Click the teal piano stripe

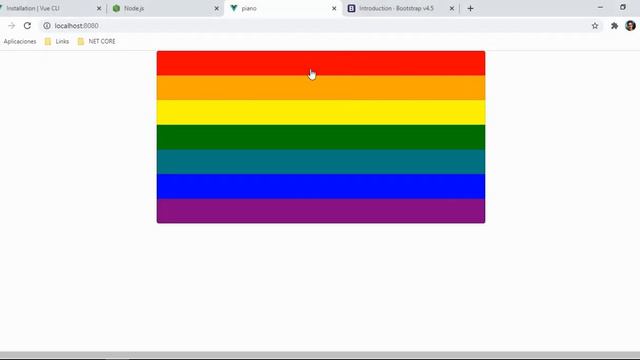pos(321,162)
